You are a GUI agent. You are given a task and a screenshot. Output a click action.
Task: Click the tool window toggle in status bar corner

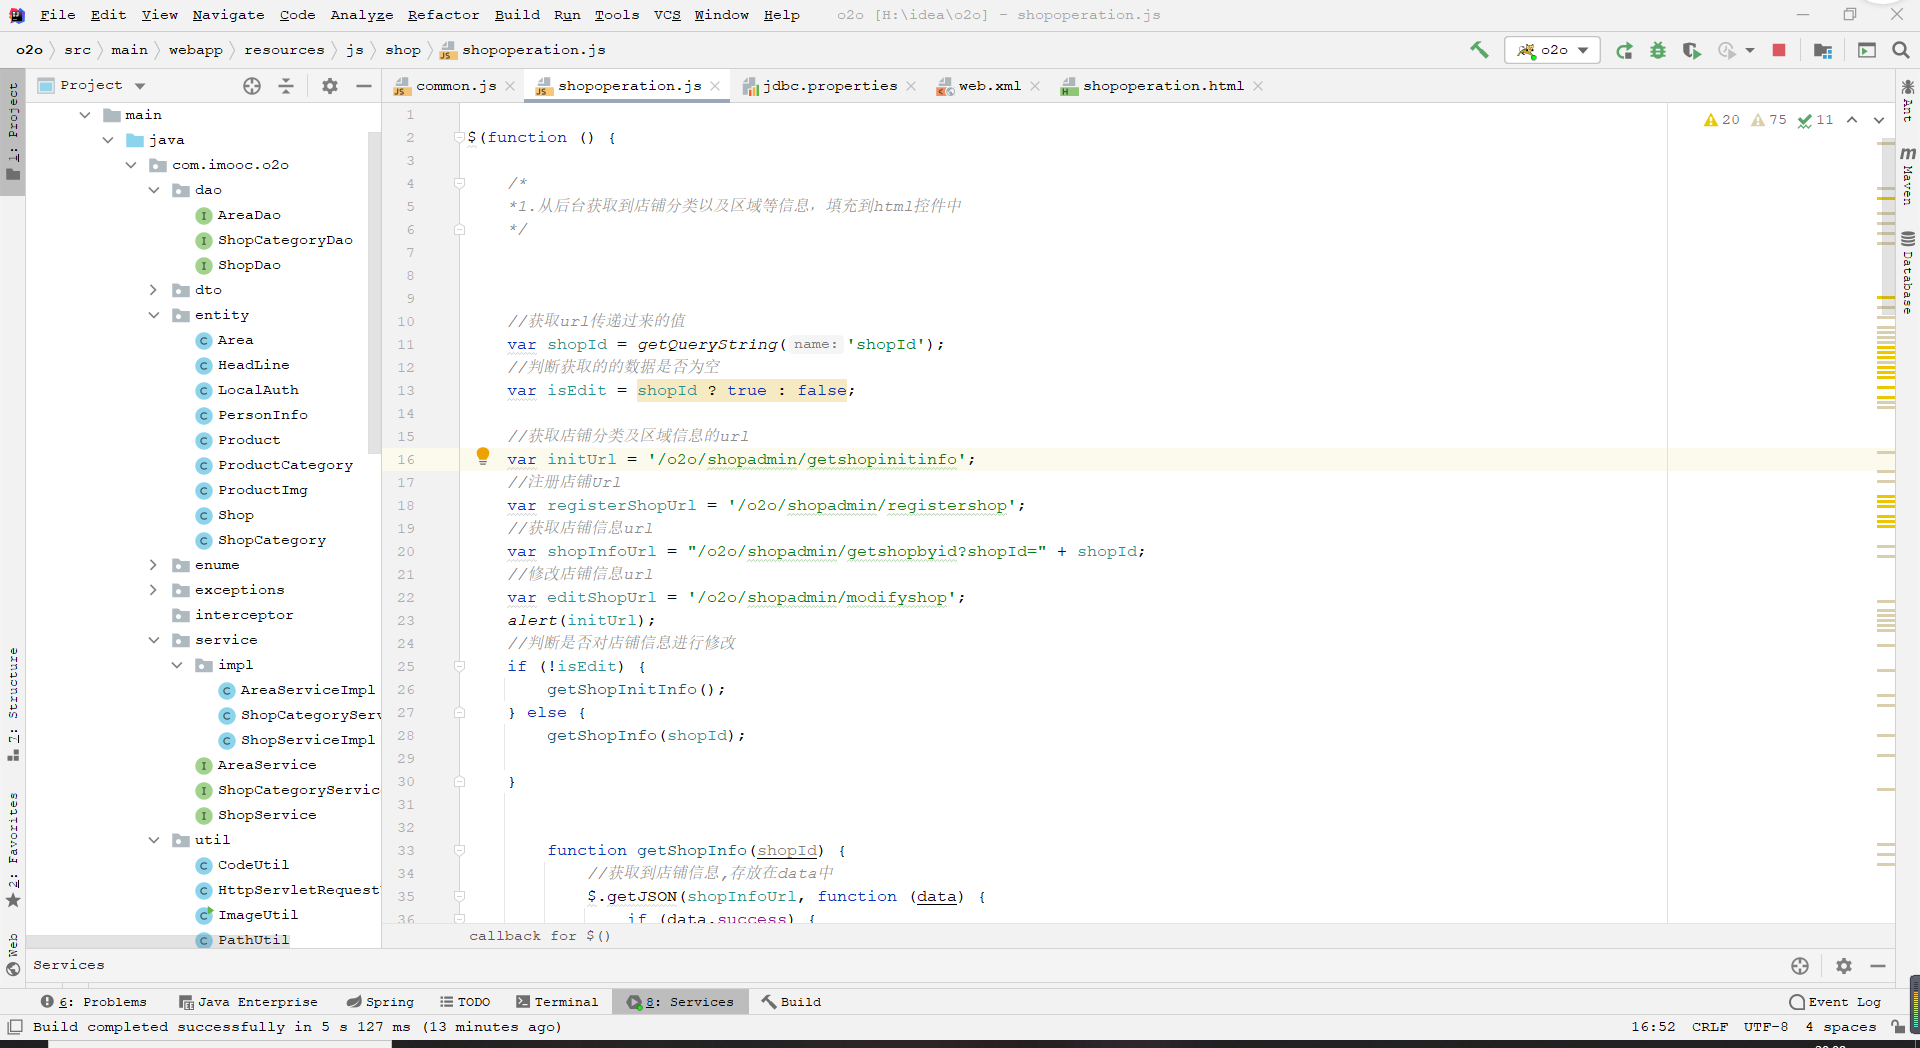click(15, 1027)
